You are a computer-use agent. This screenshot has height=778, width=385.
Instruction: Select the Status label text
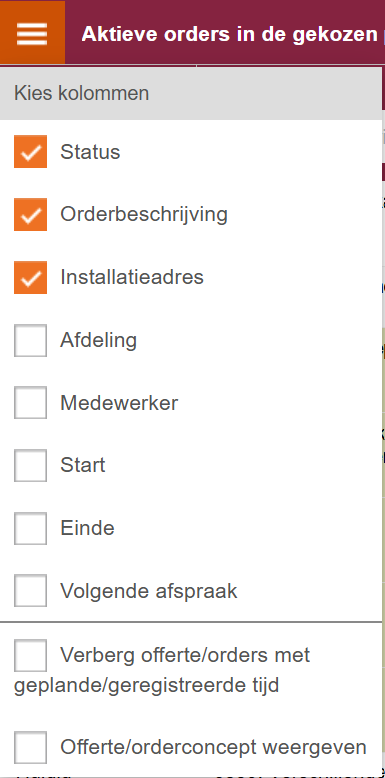pyautogui.click(x=90, y=152)
